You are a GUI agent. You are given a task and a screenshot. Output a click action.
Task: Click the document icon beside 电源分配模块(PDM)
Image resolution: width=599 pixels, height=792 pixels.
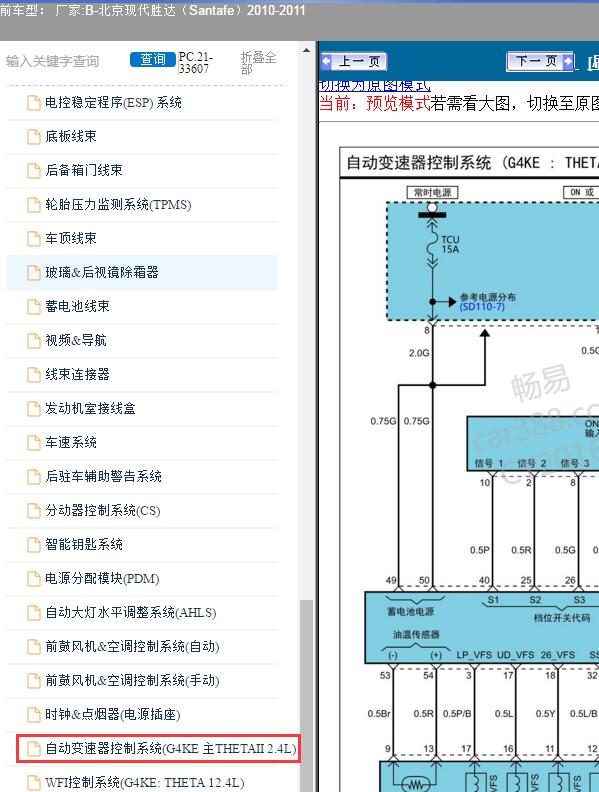[x=33, y=579]
